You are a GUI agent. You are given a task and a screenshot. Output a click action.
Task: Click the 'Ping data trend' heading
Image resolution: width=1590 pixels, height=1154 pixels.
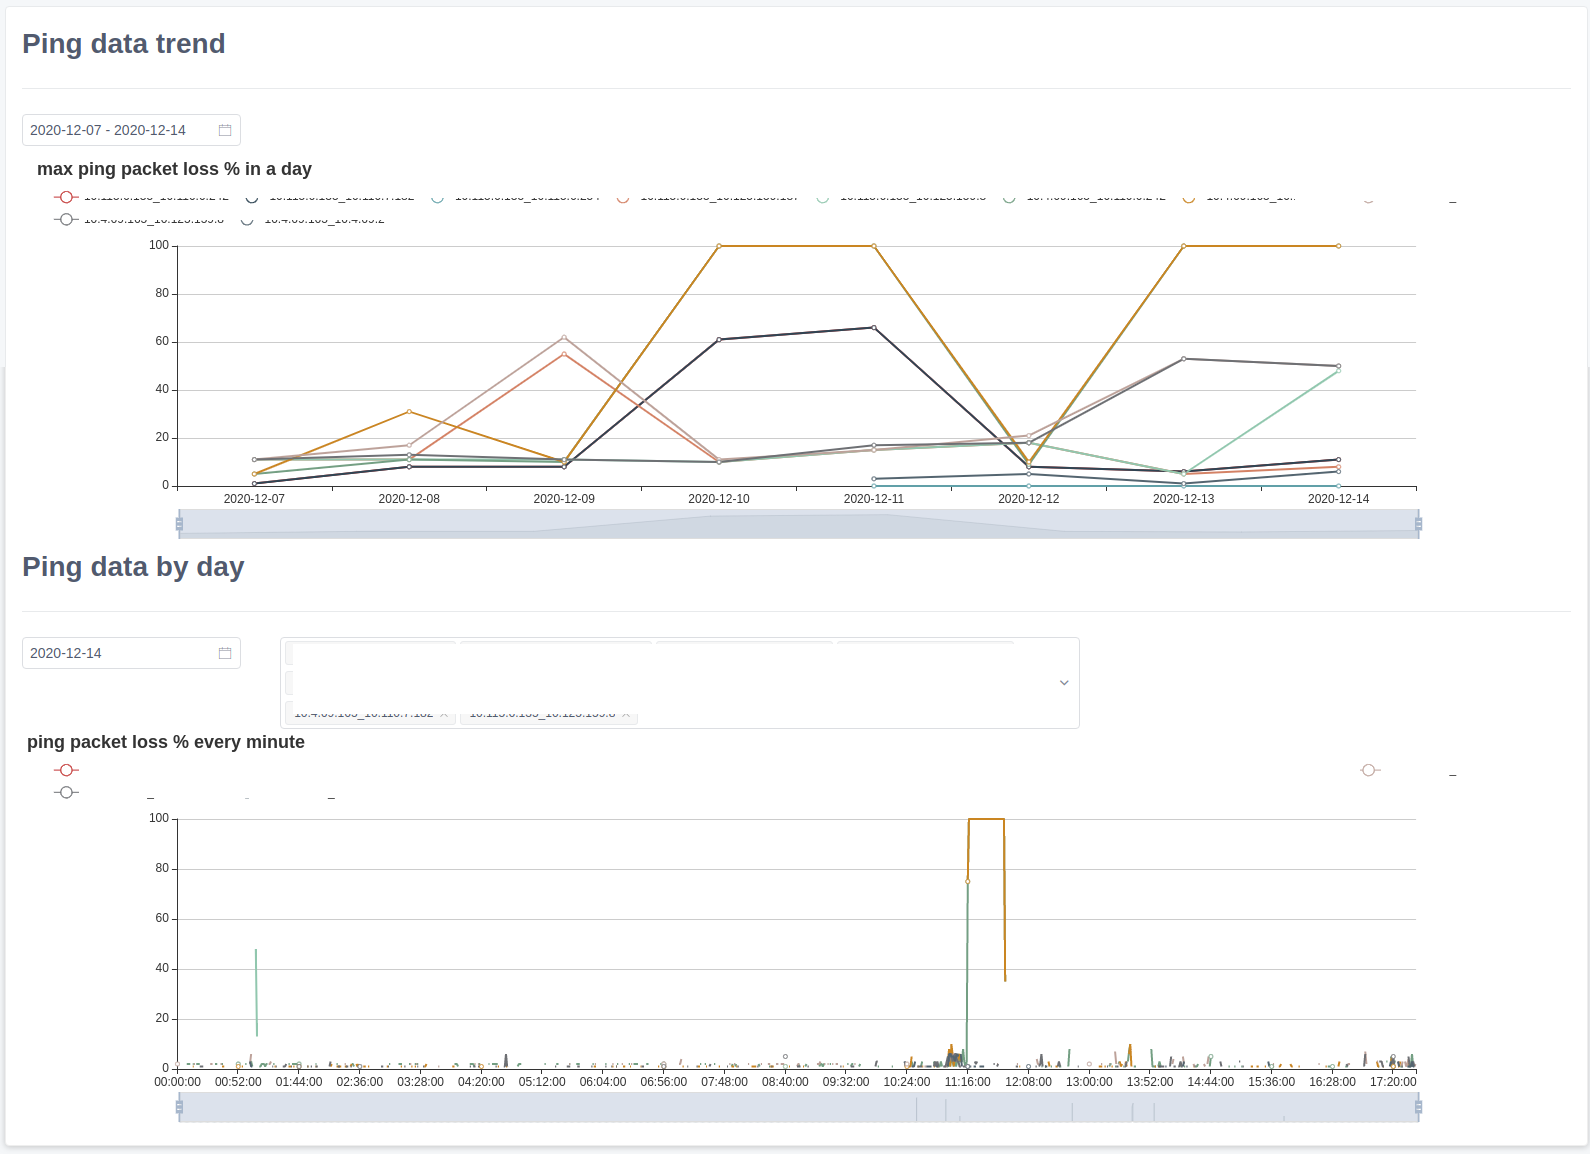coord(124,44)
